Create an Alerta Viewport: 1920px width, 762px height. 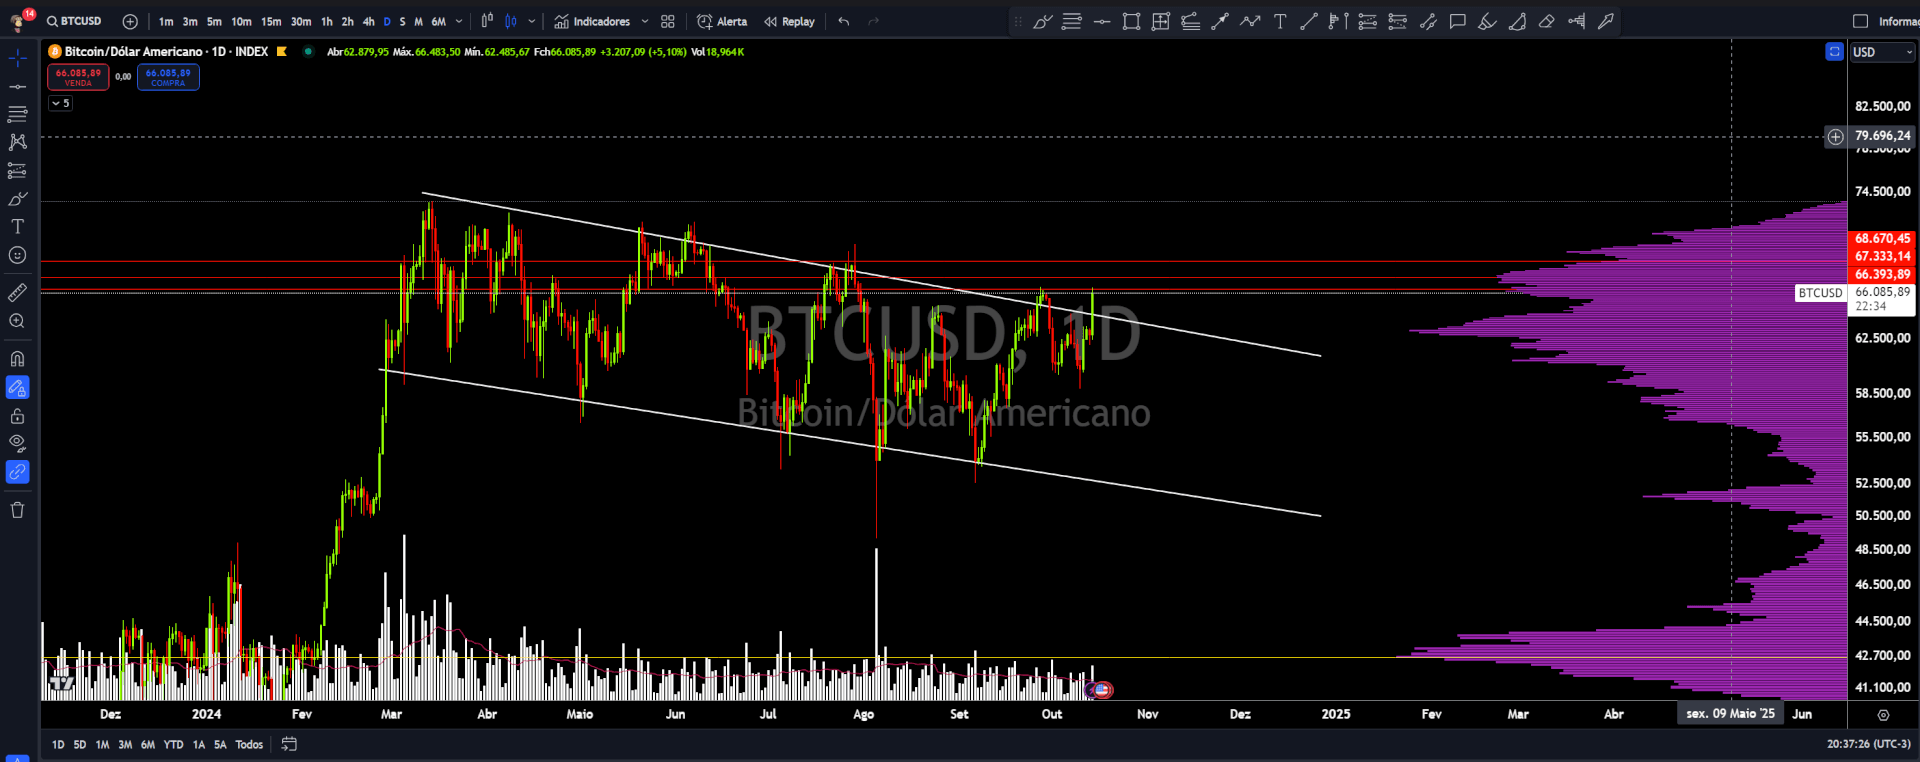tap(722, 21)
